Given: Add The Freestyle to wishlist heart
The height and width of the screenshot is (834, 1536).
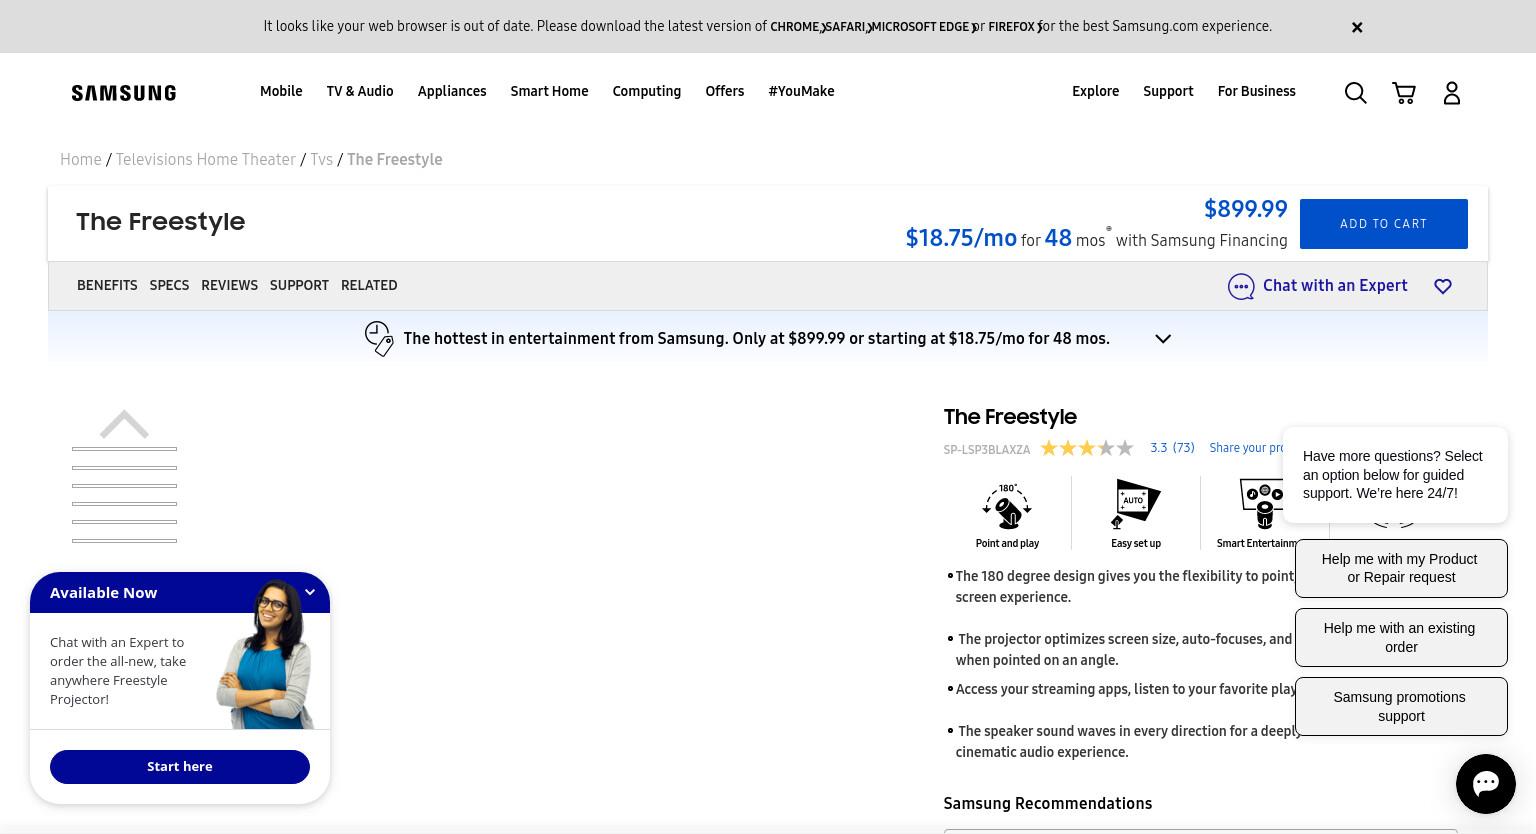Looking at the screenshot, I should click(1443, 286).
